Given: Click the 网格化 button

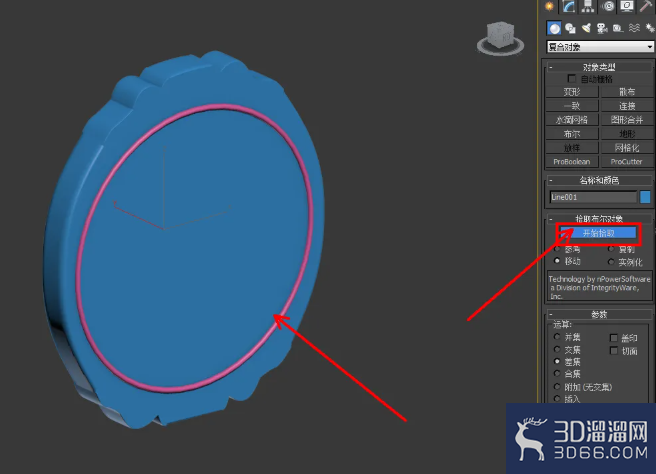Looking at the screenshot, I should click(x=627, y=148).
